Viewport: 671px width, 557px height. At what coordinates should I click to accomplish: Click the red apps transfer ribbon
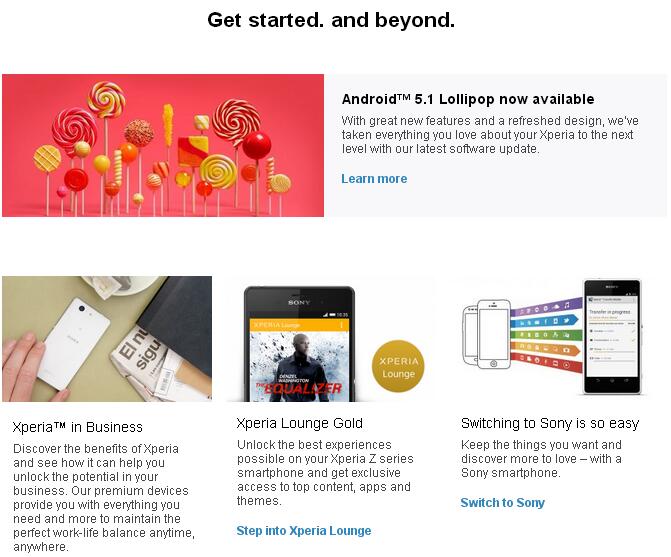(546, 362)
